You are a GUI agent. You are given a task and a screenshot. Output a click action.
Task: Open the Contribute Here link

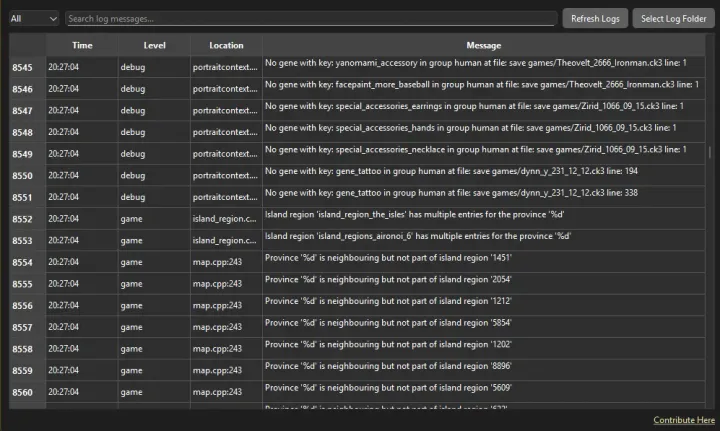[684, 420]
